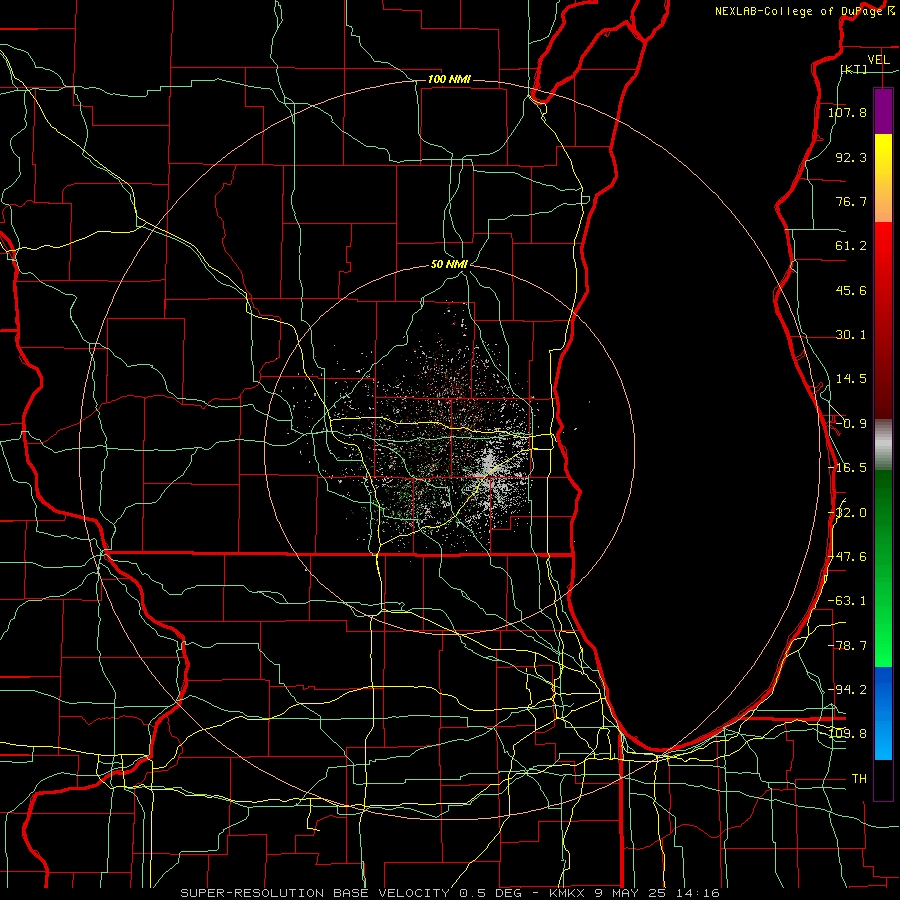Click the 50 NMI range ring label

click(449, 265)
